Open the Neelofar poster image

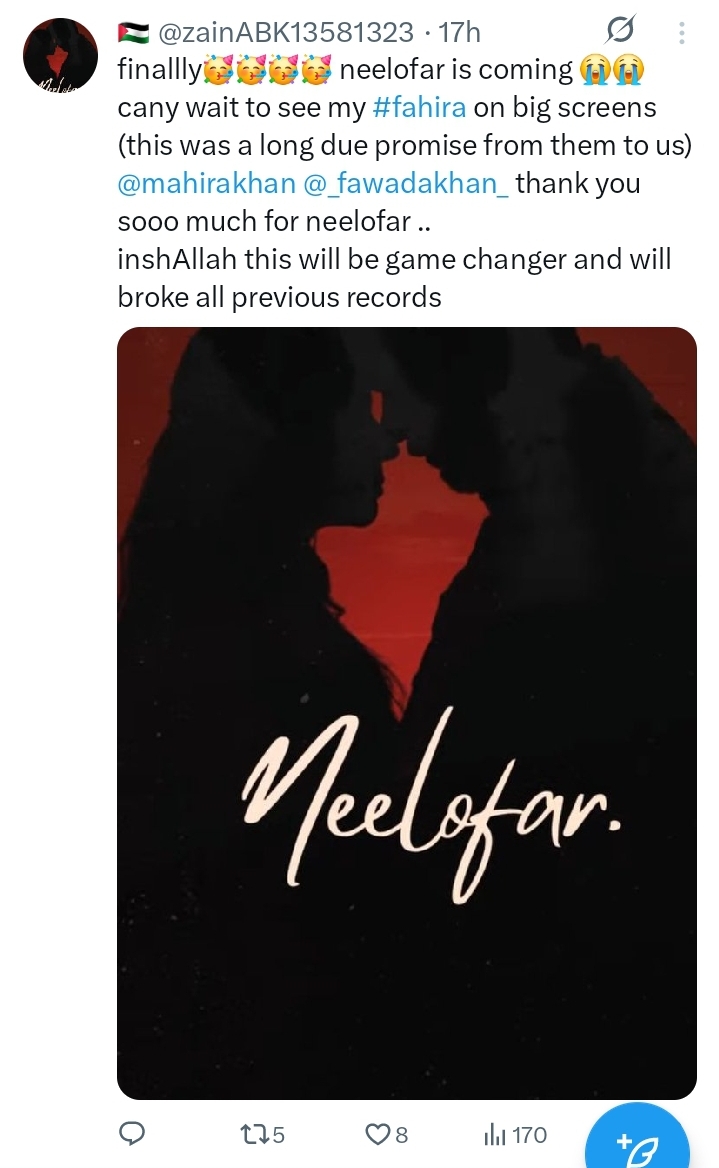click(x=407, y=713)
